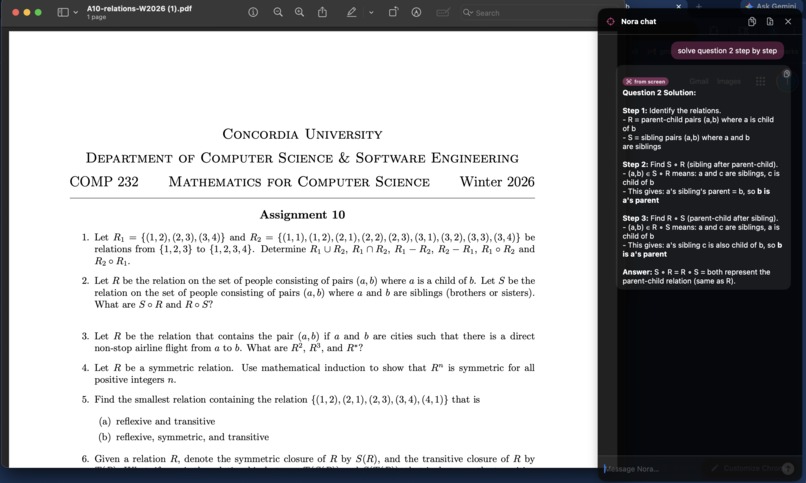Rotate the PDF page

click(x=393, y=12)
